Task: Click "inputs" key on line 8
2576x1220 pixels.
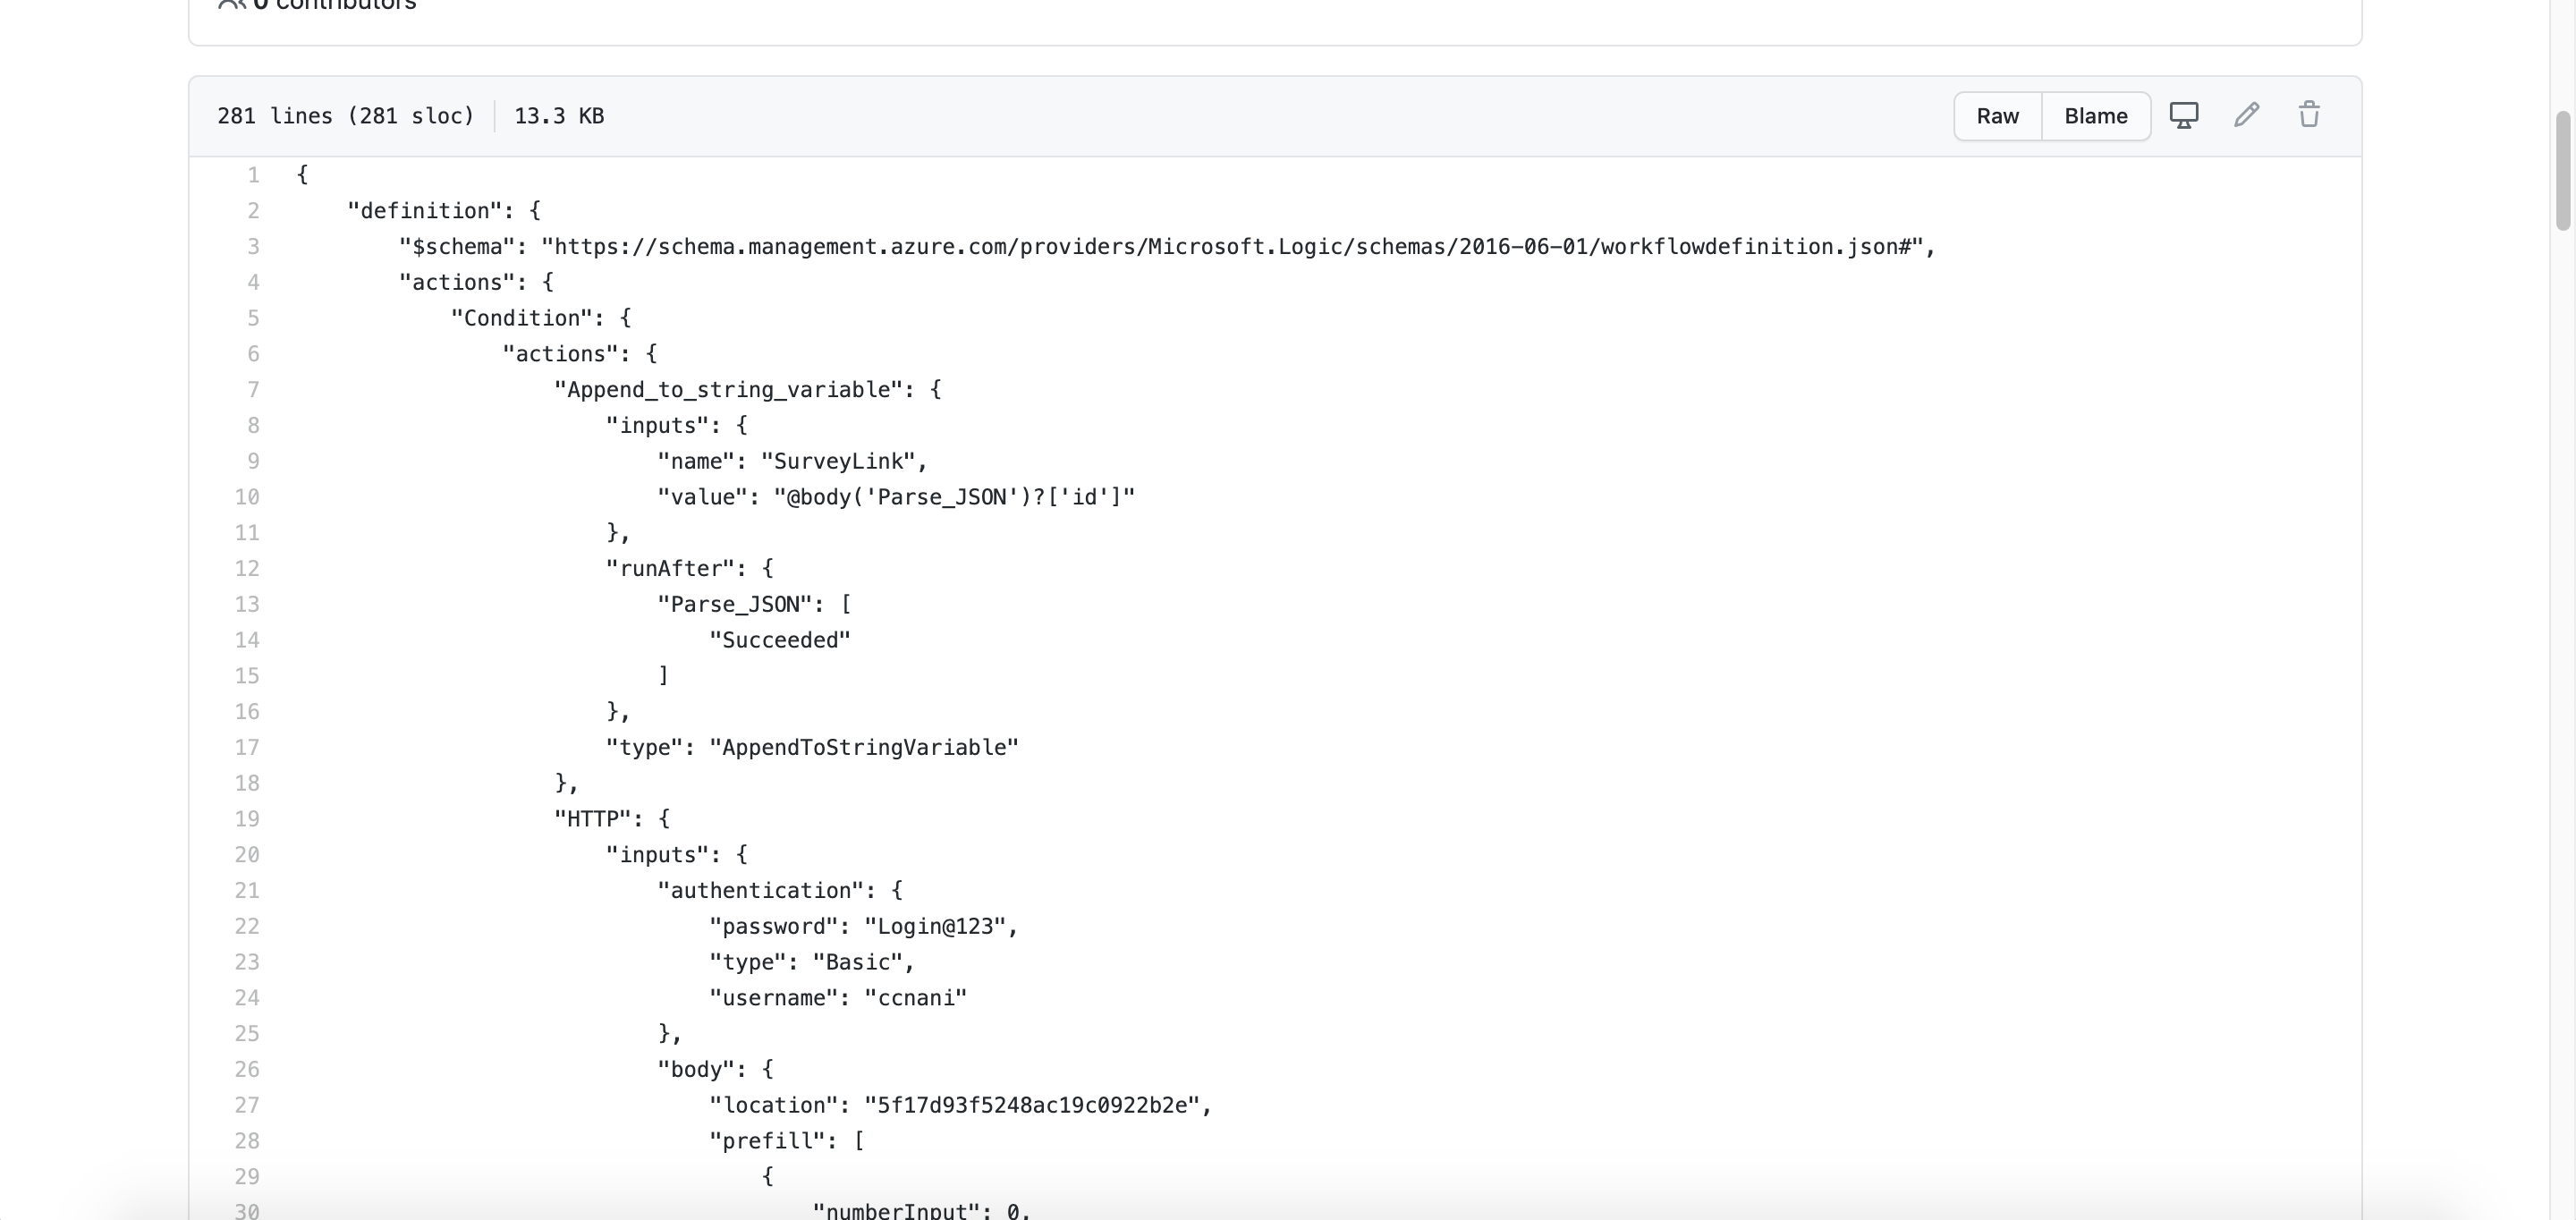Action: [x=657, y=426]
